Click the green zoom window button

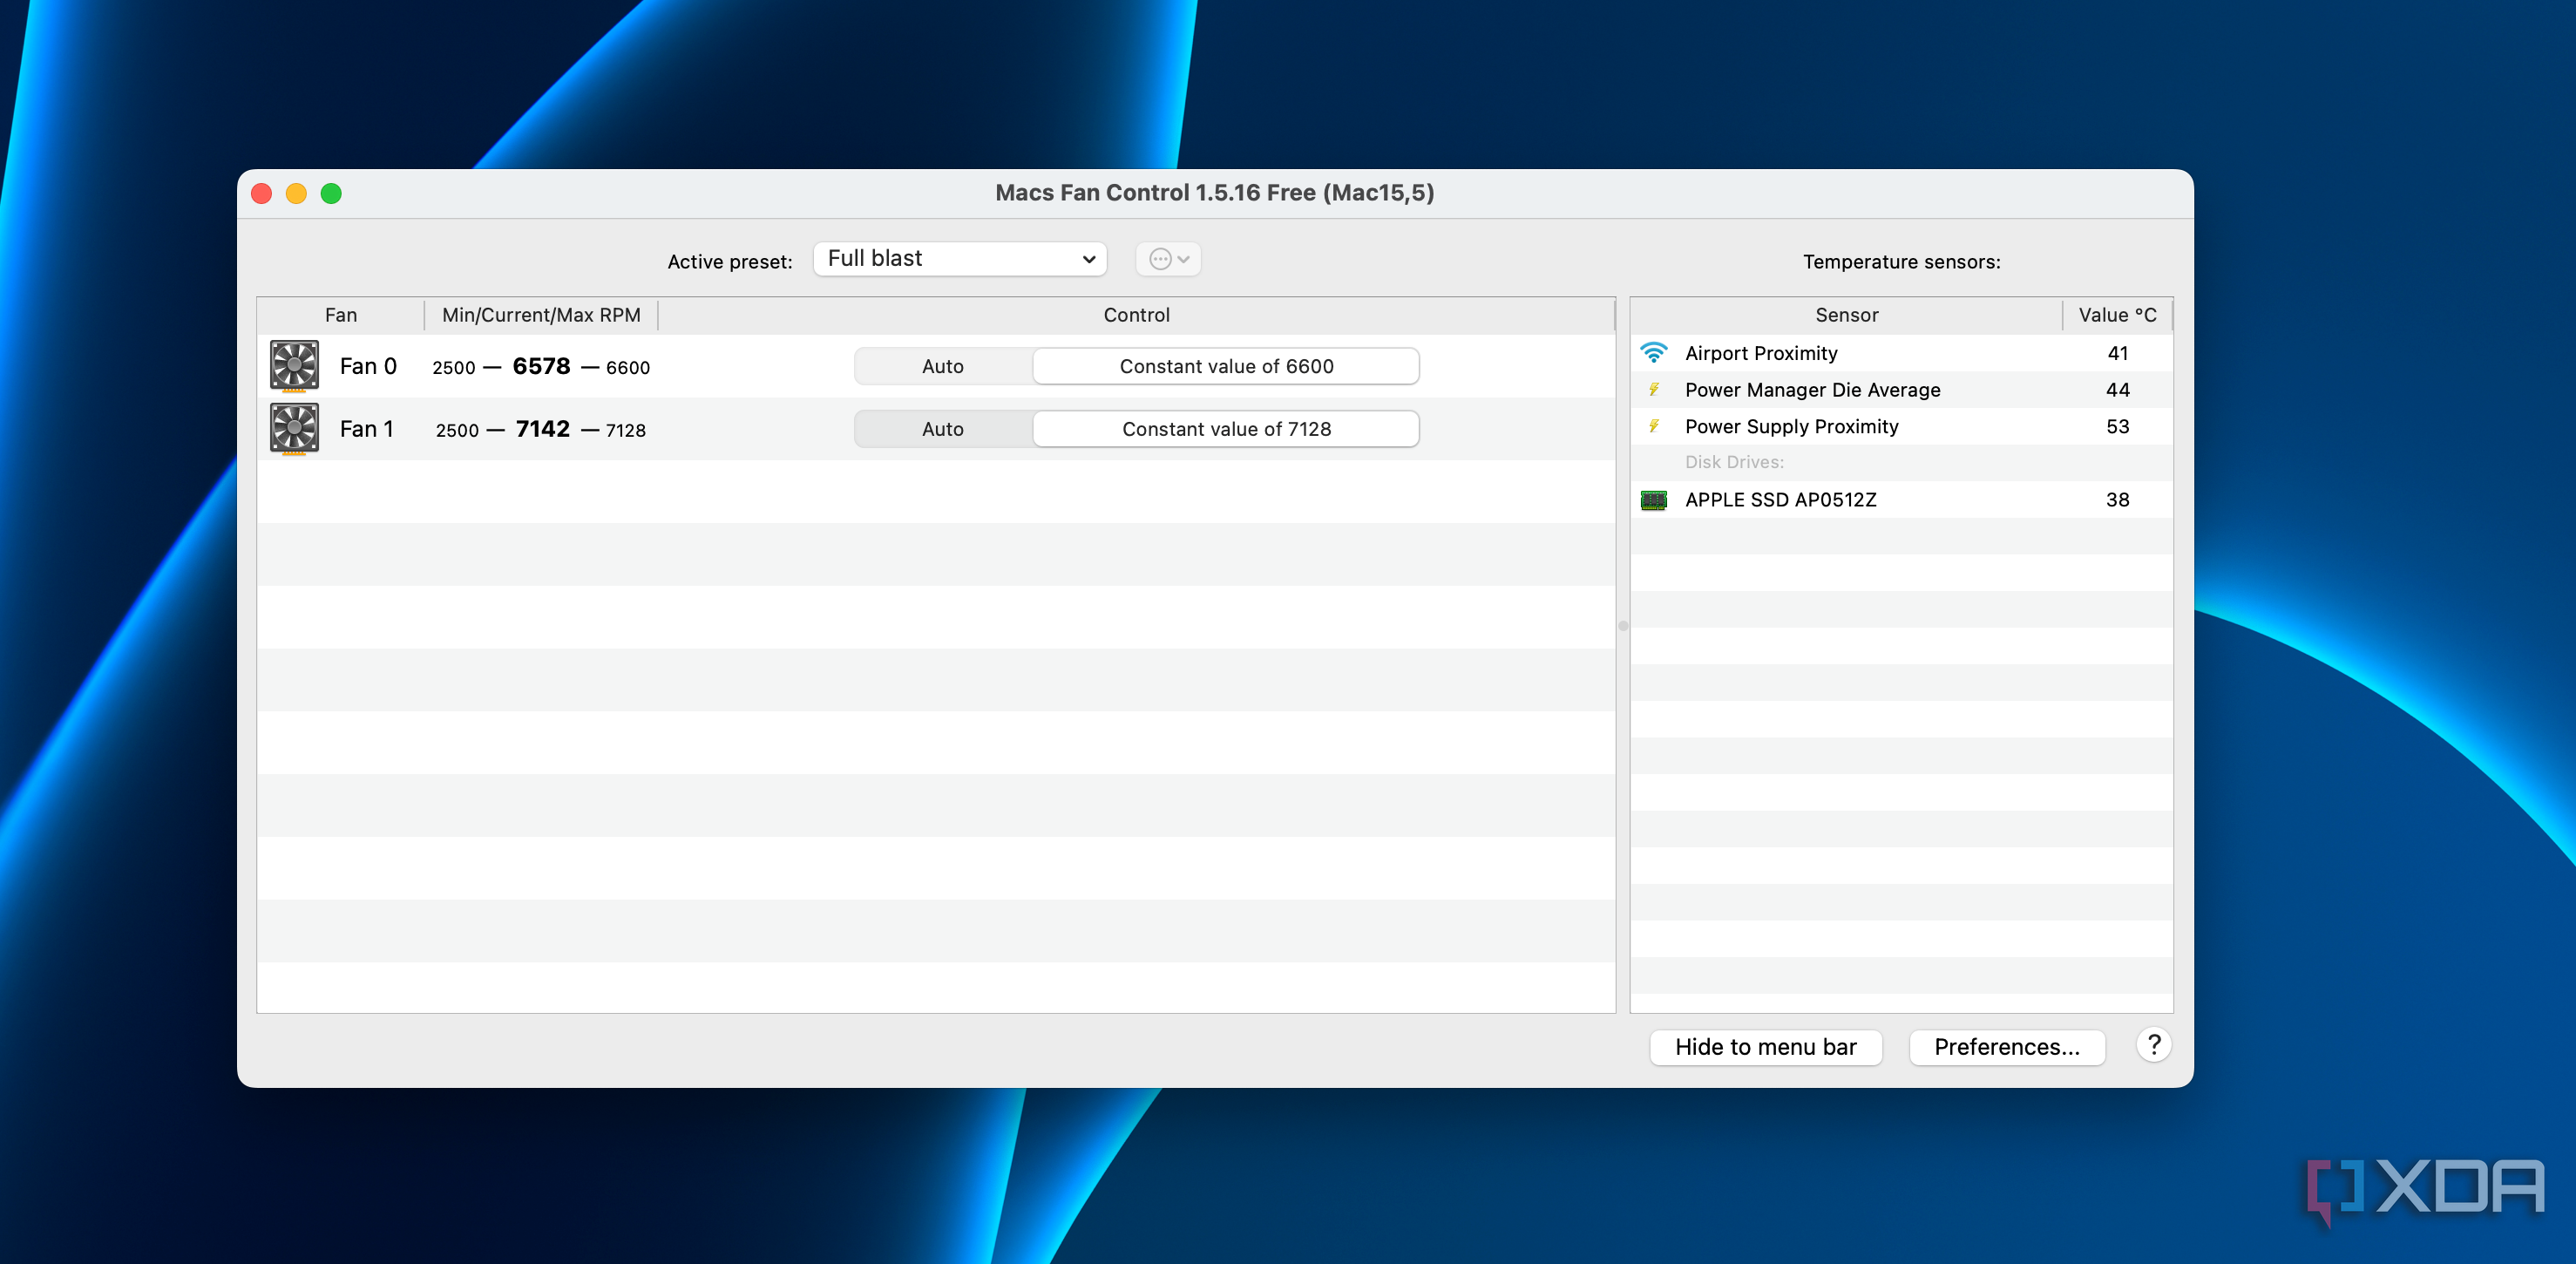click(x=331, y=193)
